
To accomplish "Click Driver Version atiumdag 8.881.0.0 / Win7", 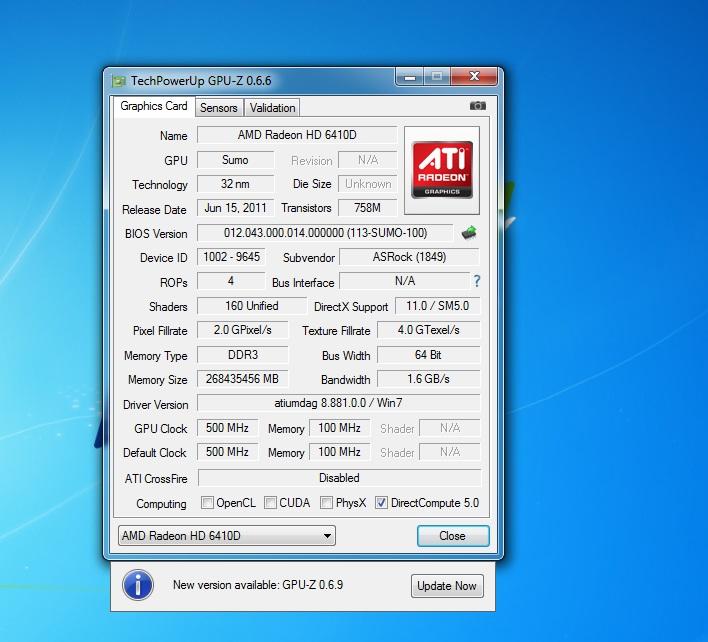I will pos(339,403).
